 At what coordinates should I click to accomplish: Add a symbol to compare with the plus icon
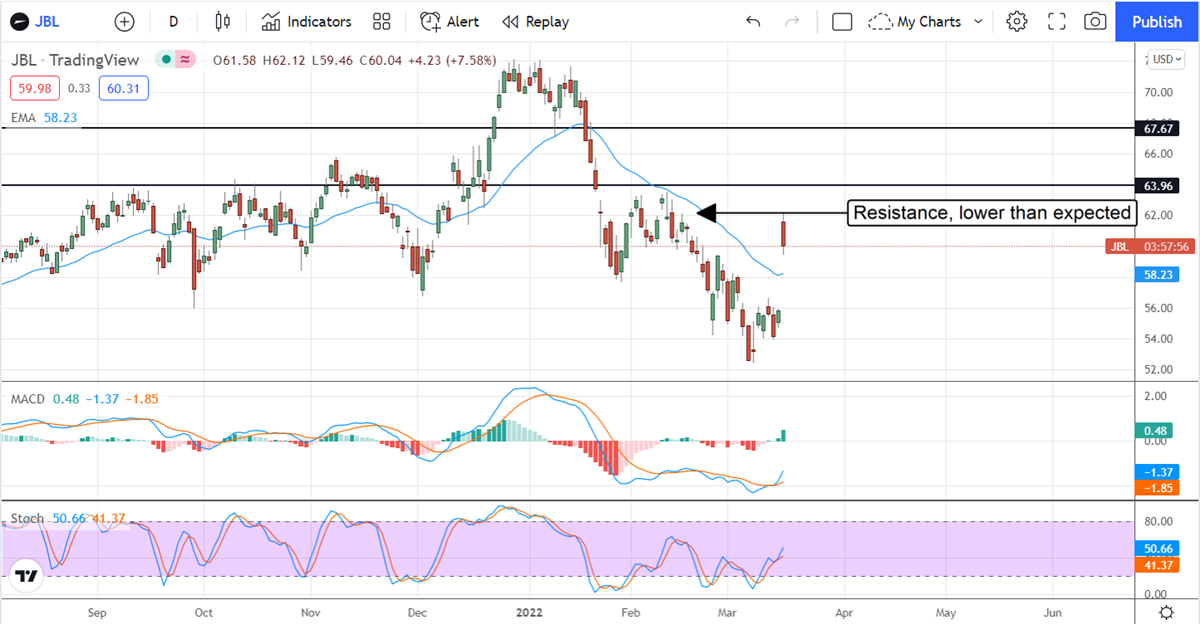click(124, 21)
